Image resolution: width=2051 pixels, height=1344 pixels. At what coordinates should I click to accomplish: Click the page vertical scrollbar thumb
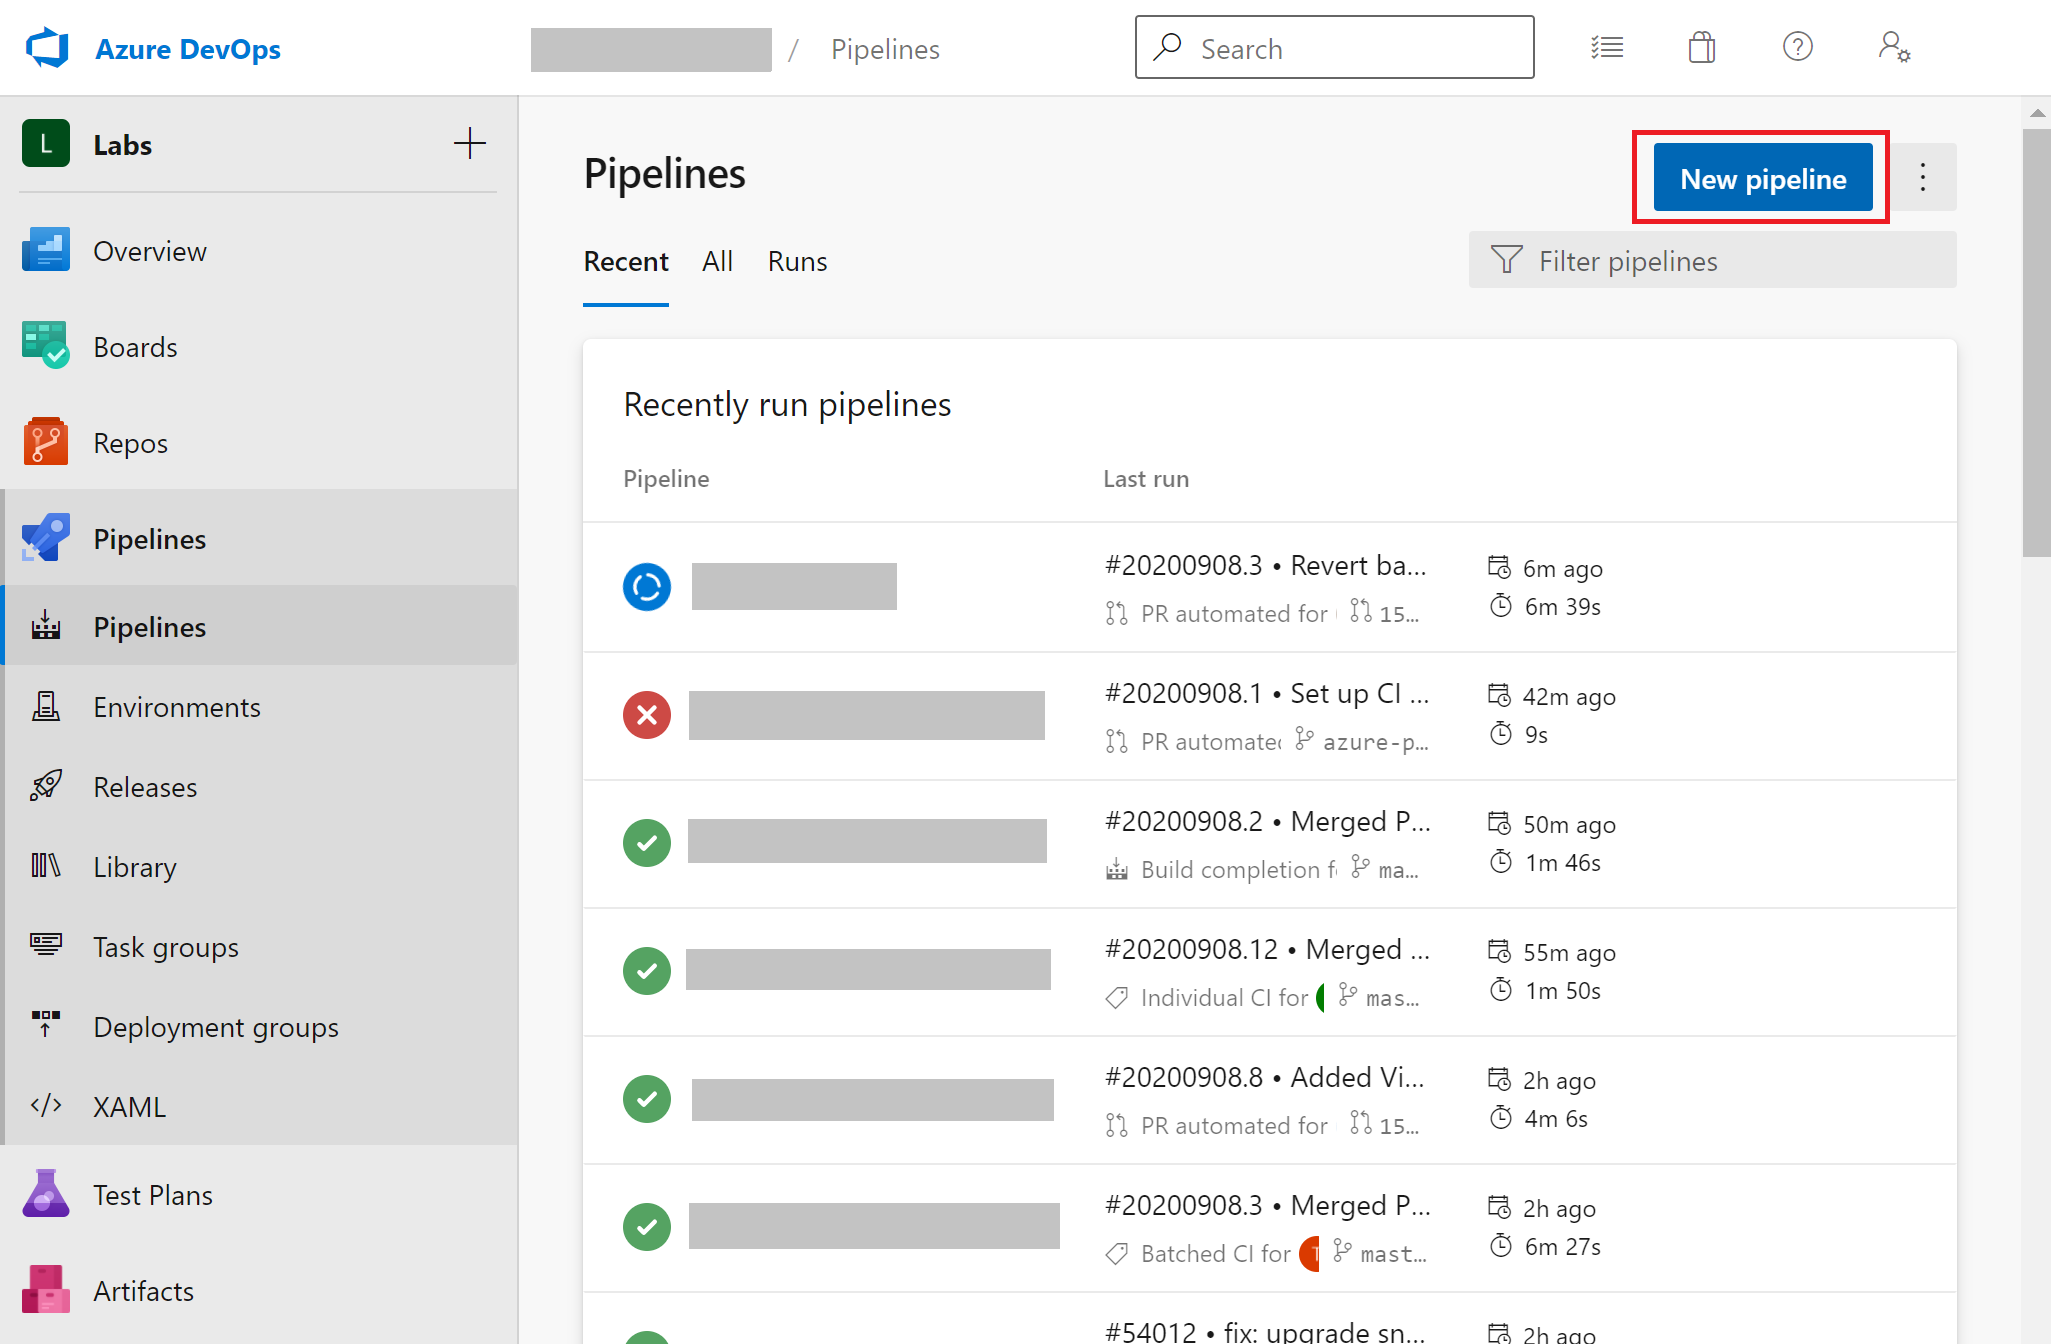coord(2037,342)
